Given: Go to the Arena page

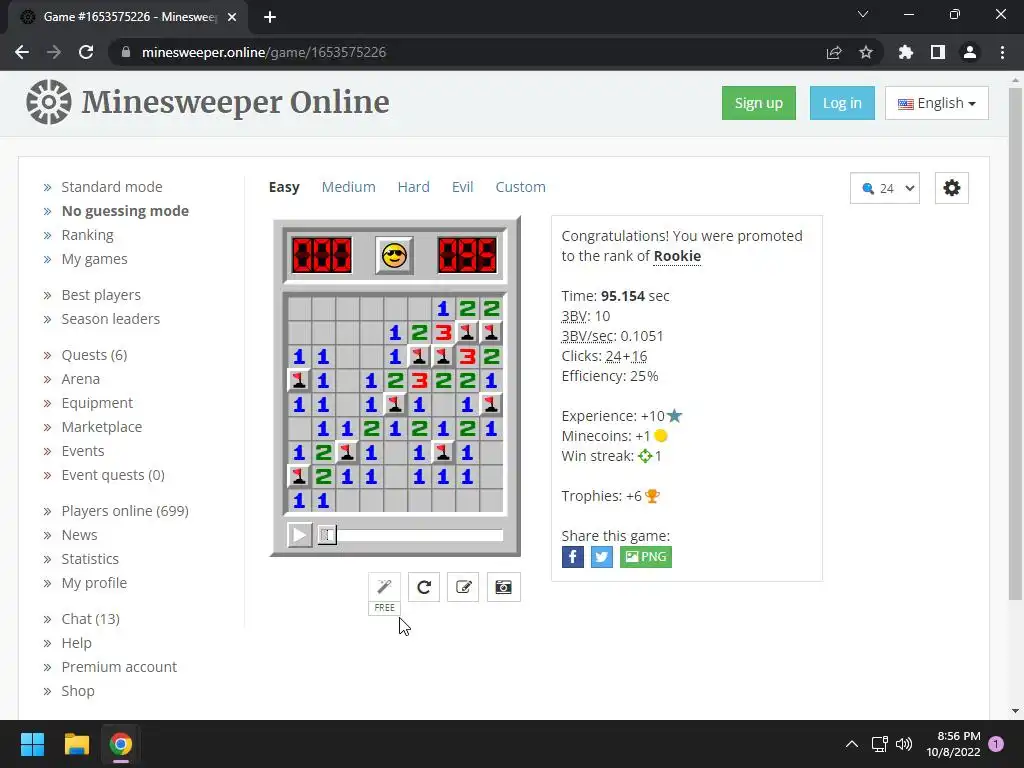Looking at the screenshot, I should coord(80,379).
